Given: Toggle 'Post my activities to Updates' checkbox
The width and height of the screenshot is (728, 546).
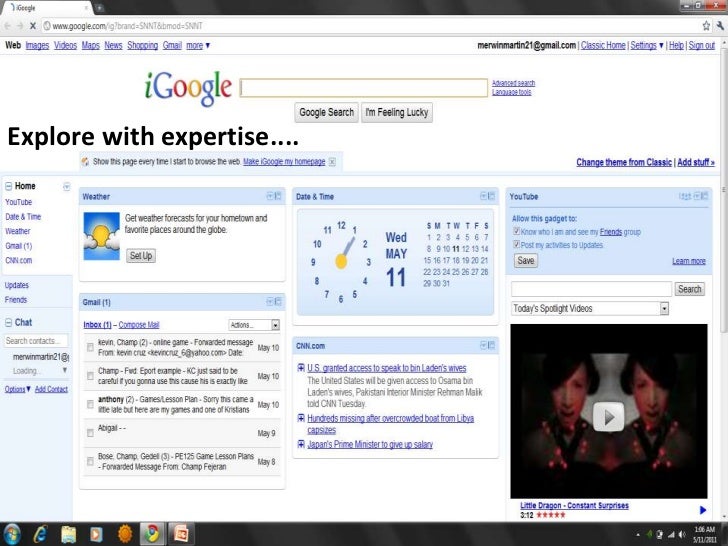Looking at the screenshot, I should [516, 244].
